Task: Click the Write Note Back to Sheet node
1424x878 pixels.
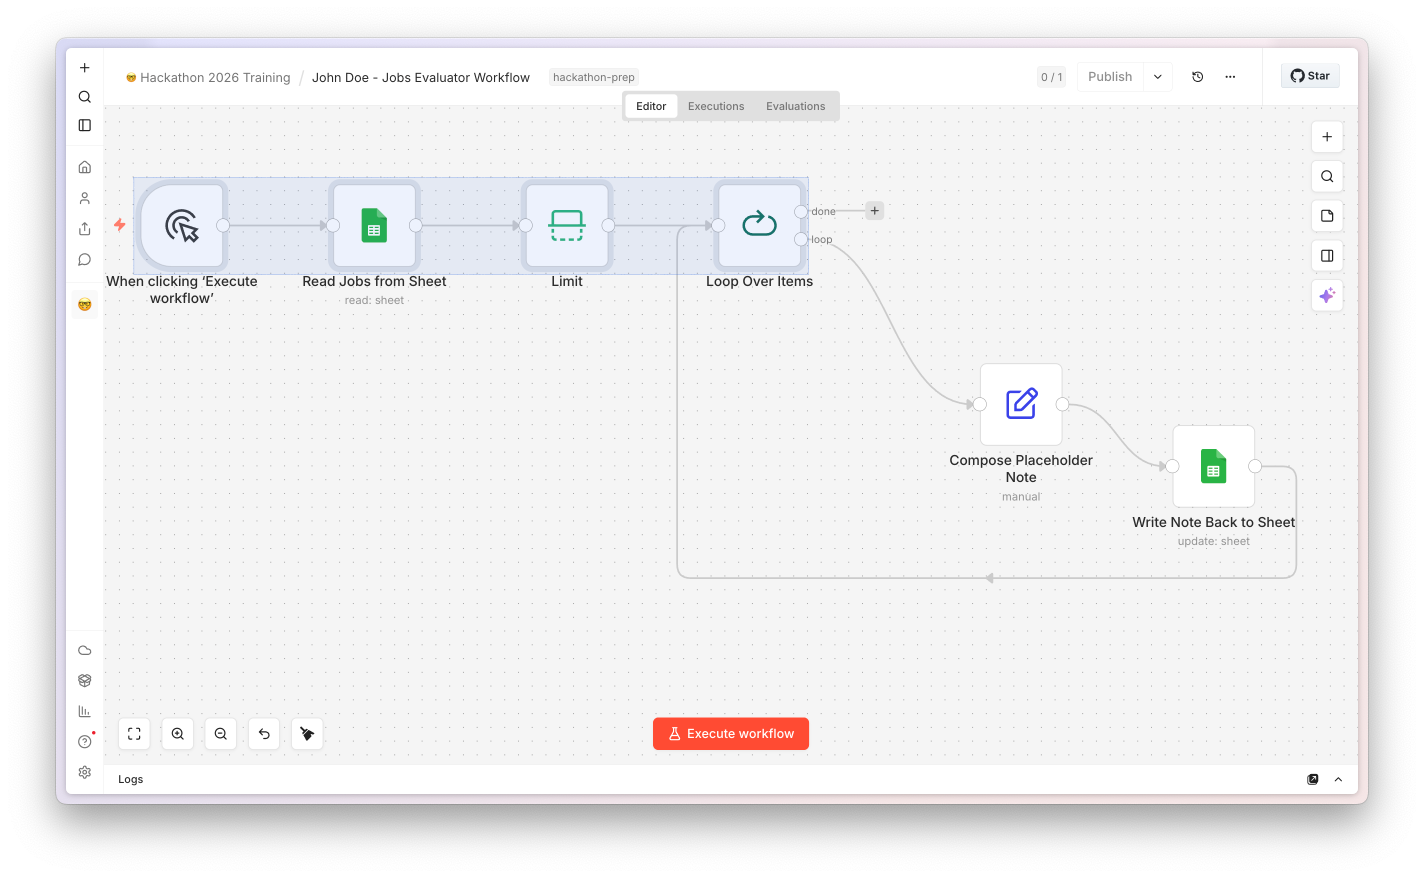Action: (x=1213, y=466)
